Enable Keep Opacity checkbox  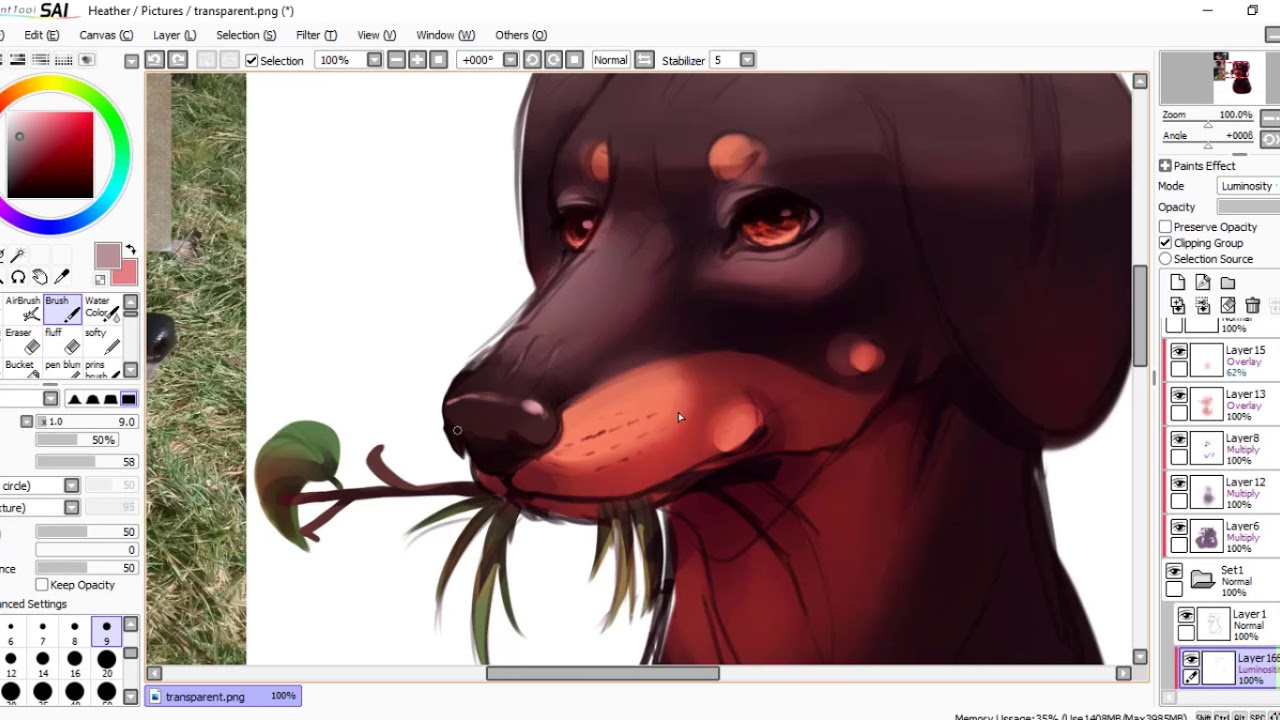(x=42, y=585)
